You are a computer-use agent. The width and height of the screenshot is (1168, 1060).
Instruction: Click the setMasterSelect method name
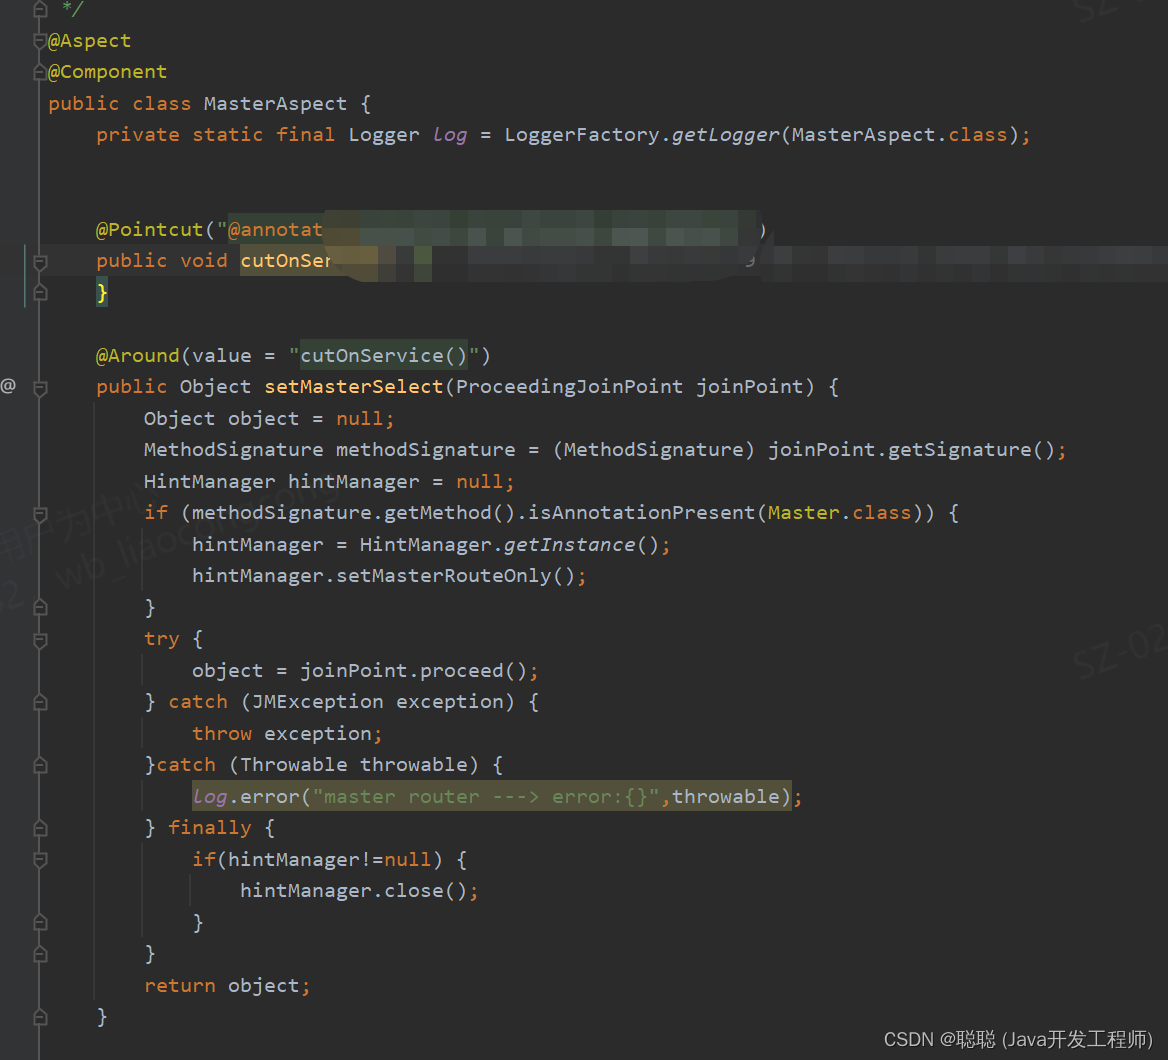[x=354, y=387]
